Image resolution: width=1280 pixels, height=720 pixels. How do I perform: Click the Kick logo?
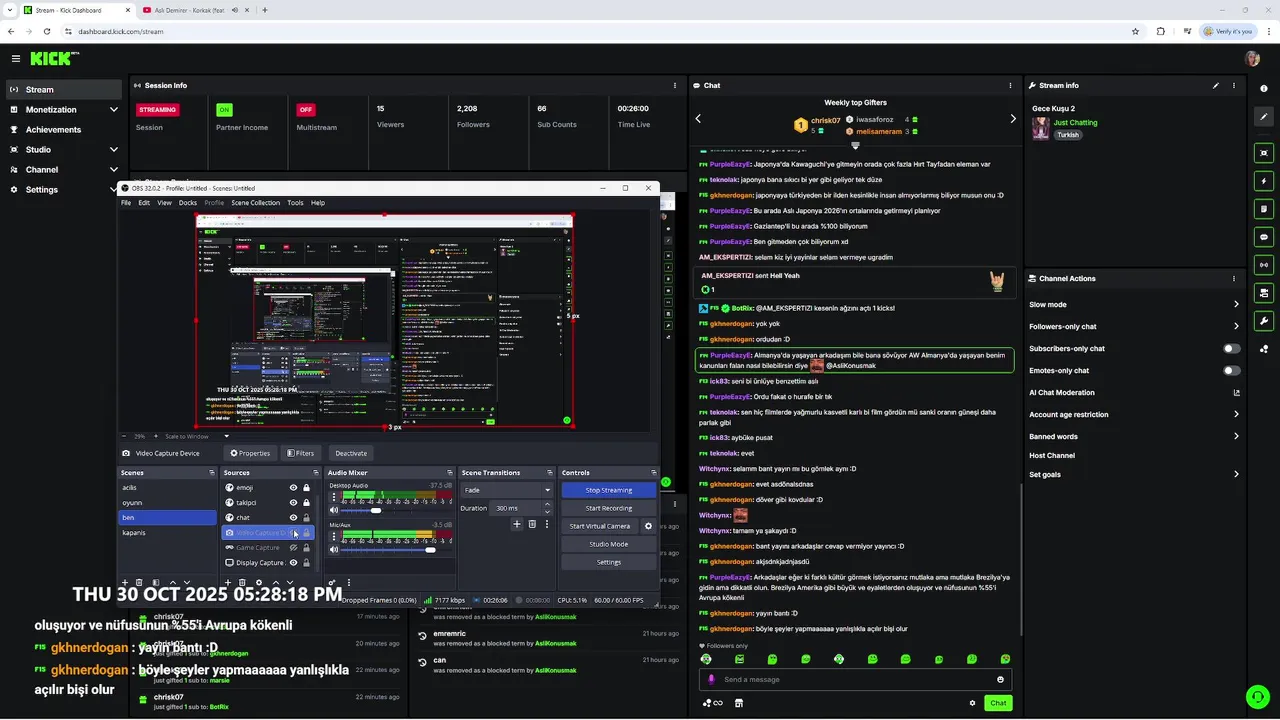53,59
